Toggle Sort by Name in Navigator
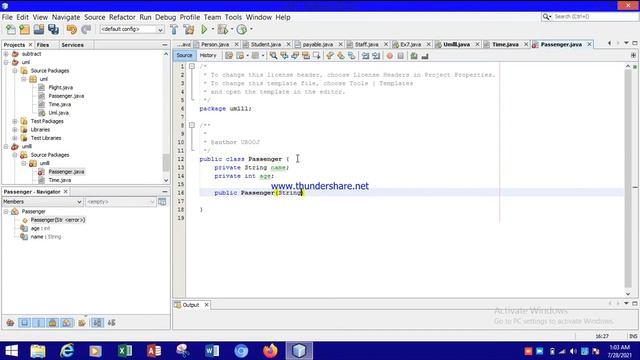640x360 pixels. 97,323
